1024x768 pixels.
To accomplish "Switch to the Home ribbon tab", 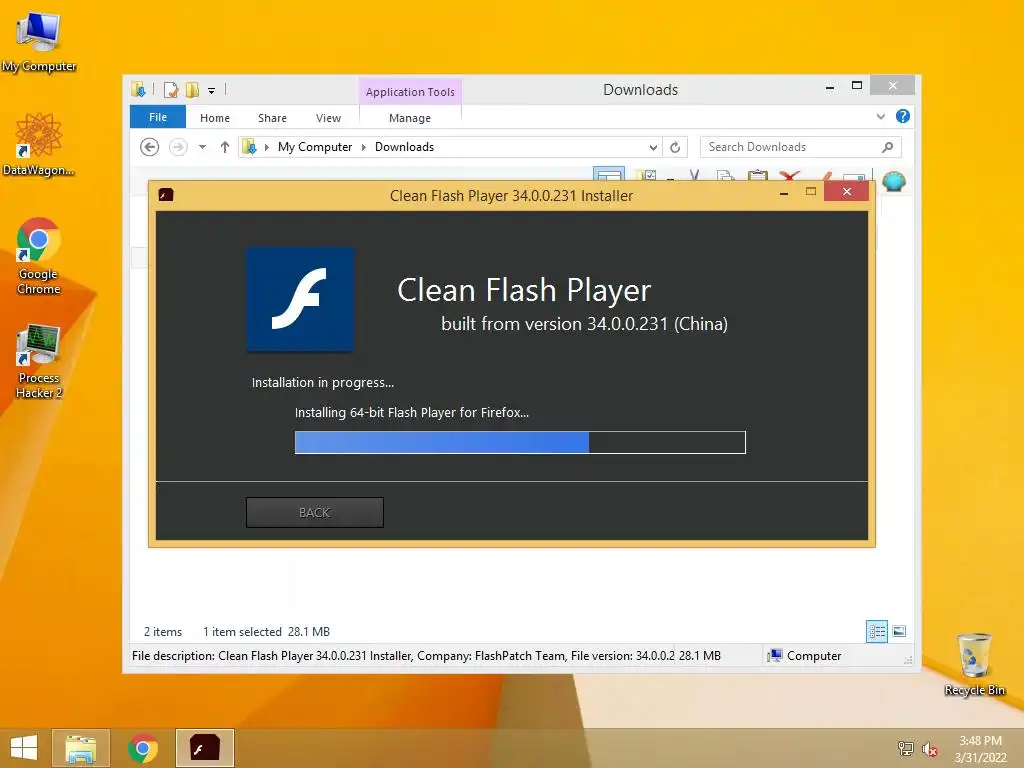I will tap(215, 118).
